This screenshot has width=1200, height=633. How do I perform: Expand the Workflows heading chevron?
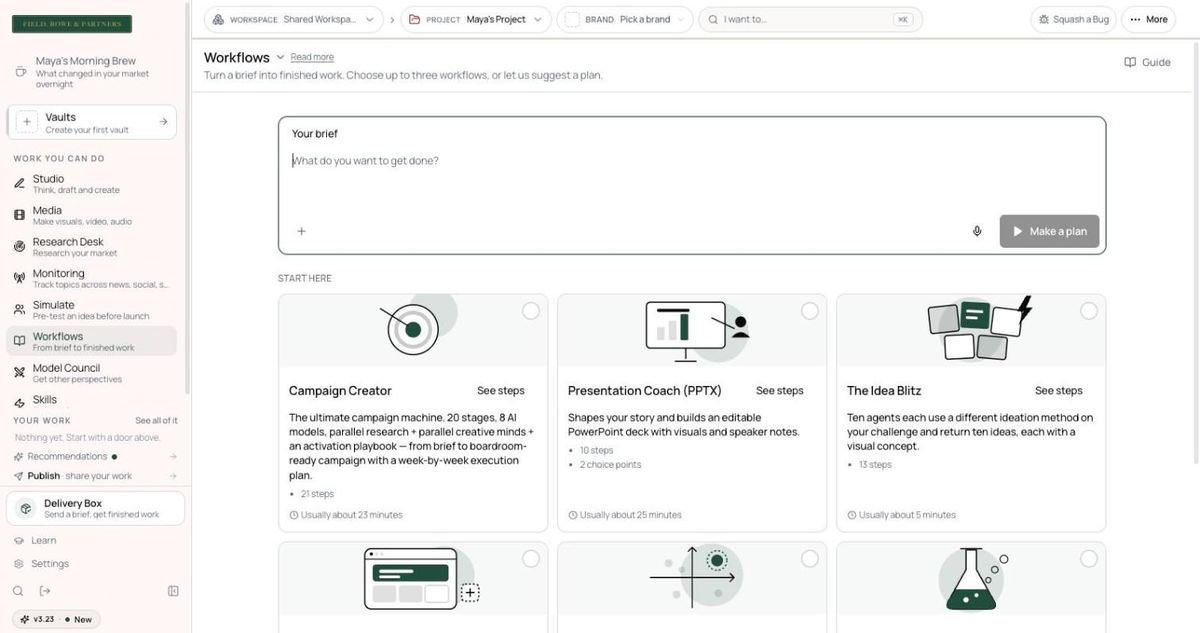tap(280, 57)
